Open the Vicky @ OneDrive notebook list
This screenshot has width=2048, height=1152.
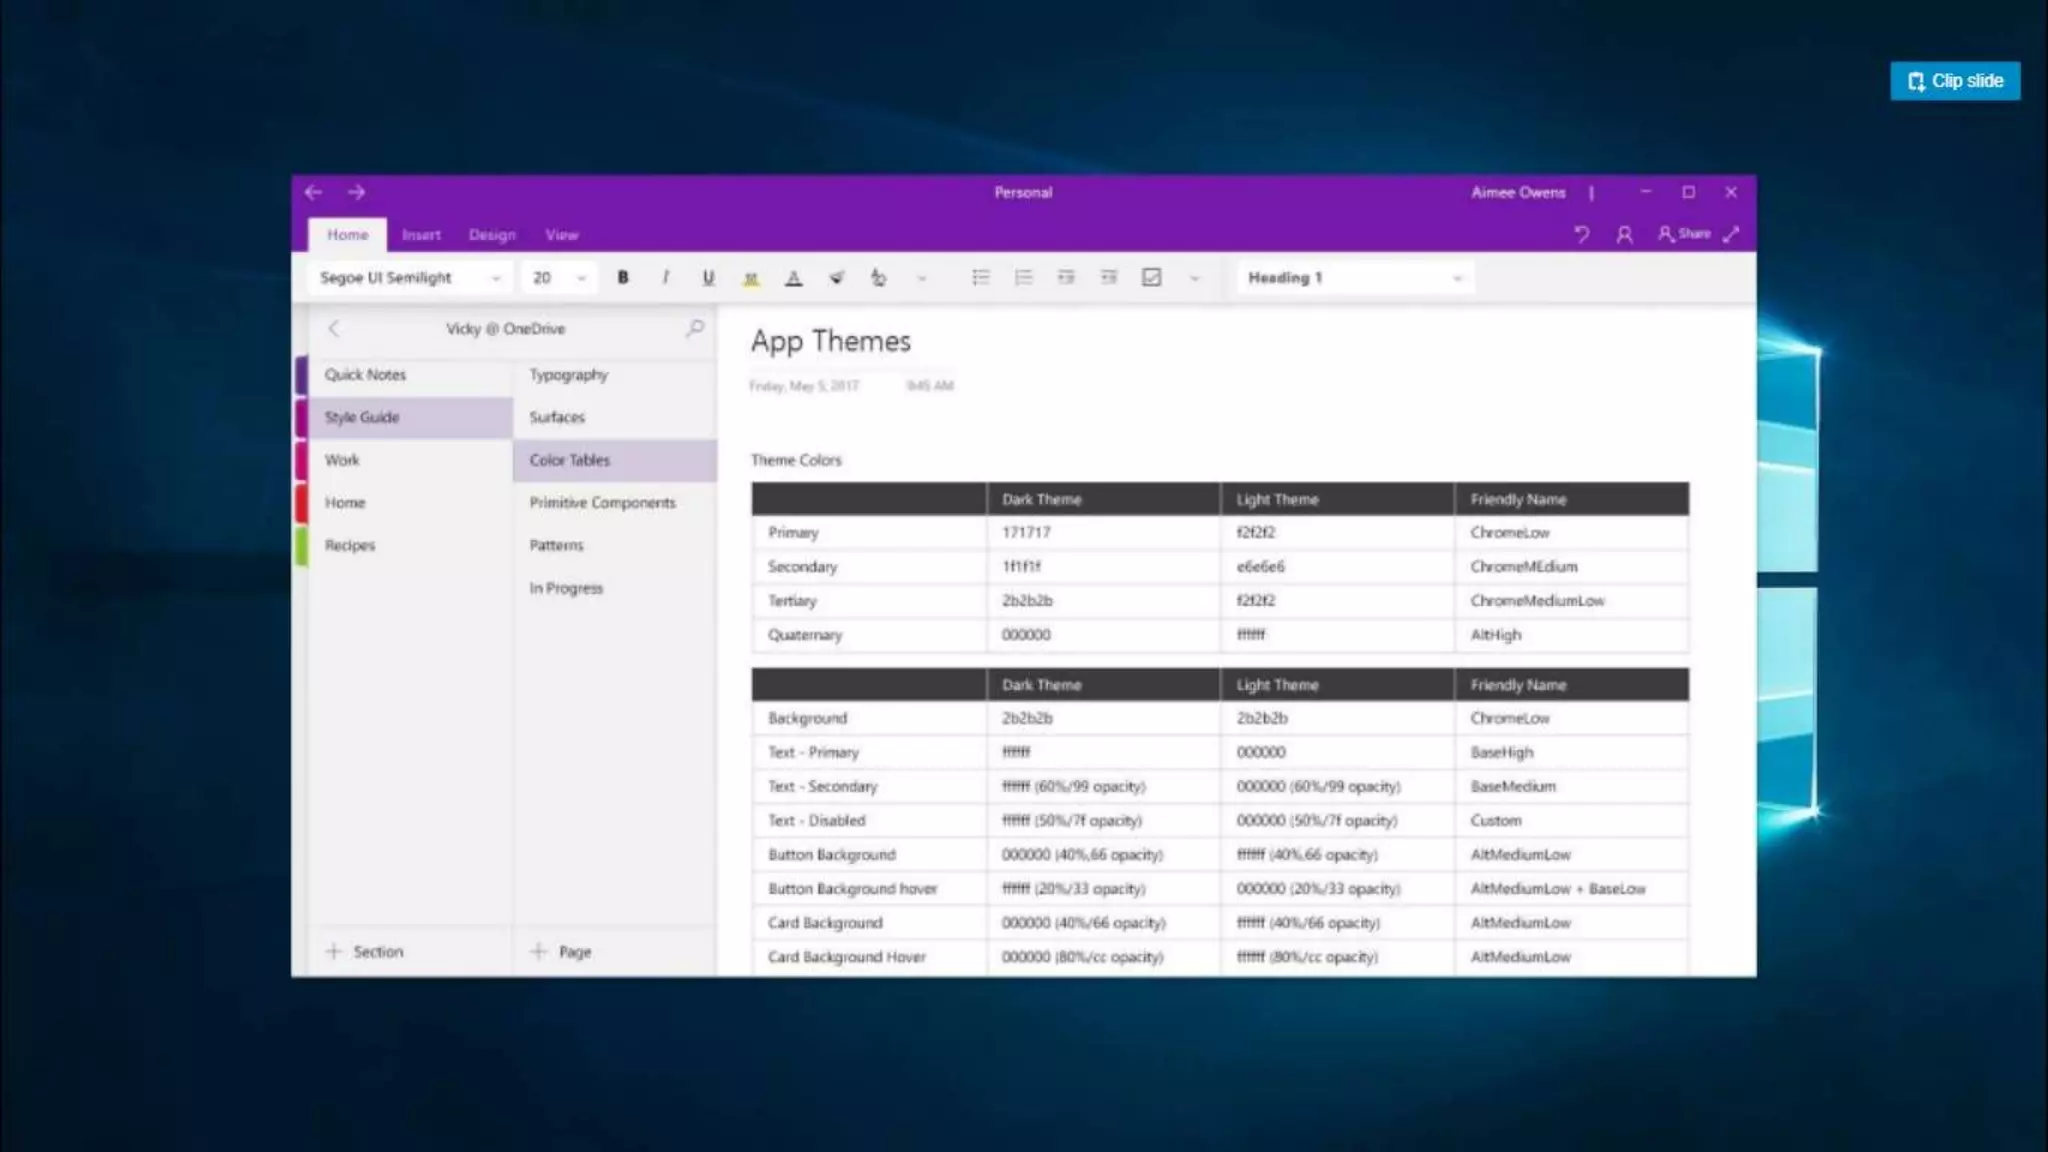click(x=505, y=328)
